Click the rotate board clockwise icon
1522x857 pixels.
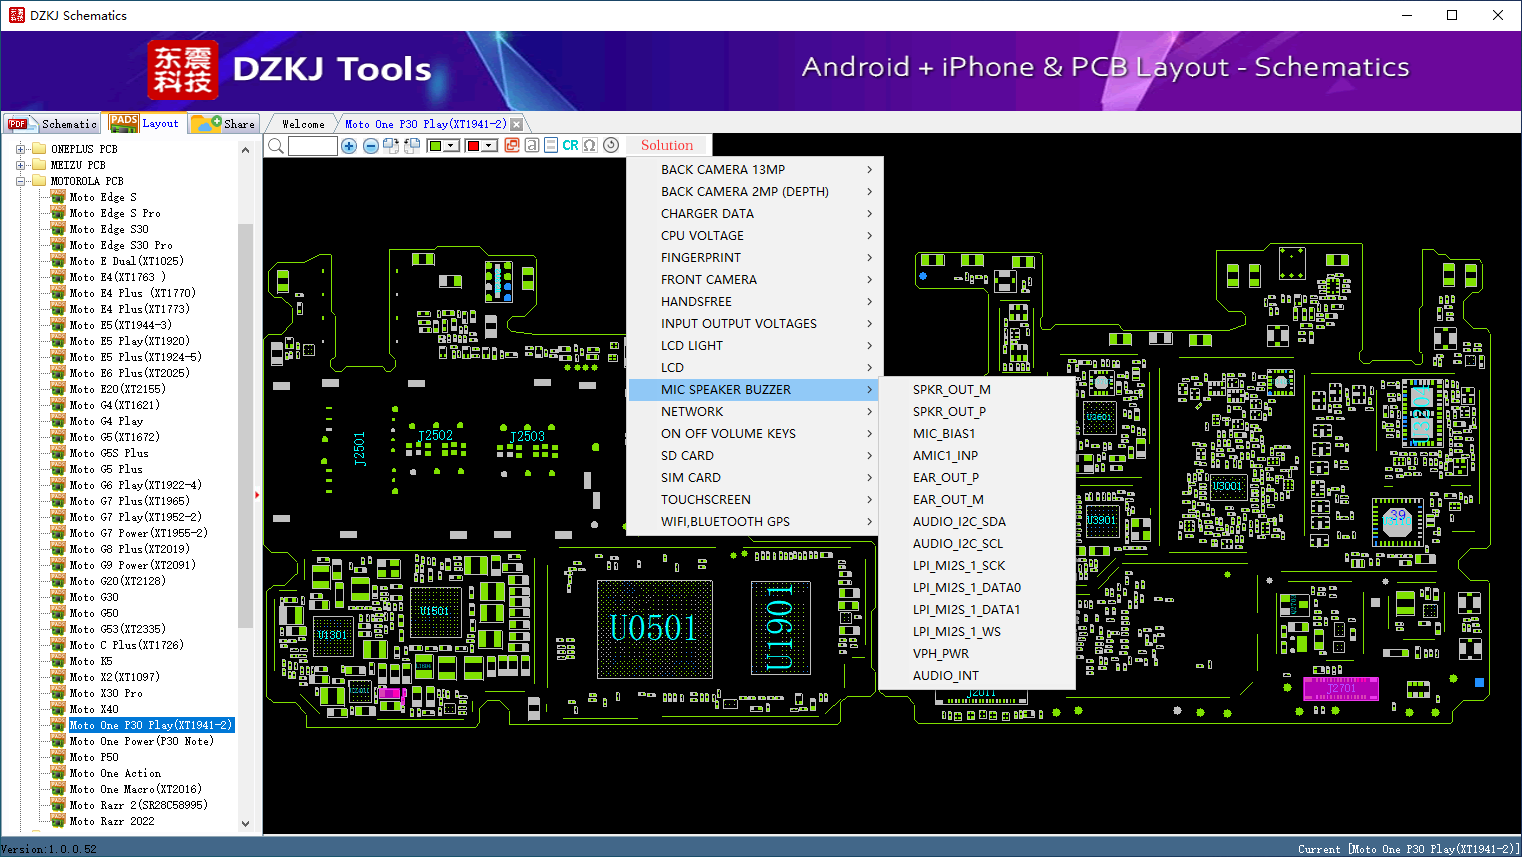391,146
